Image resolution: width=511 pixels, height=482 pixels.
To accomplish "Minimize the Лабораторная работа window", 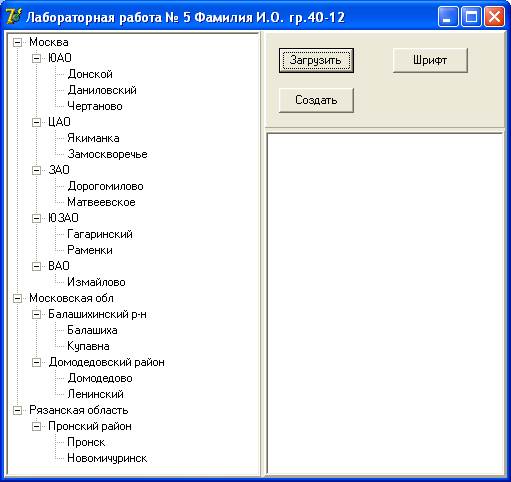I will (448, 17).
